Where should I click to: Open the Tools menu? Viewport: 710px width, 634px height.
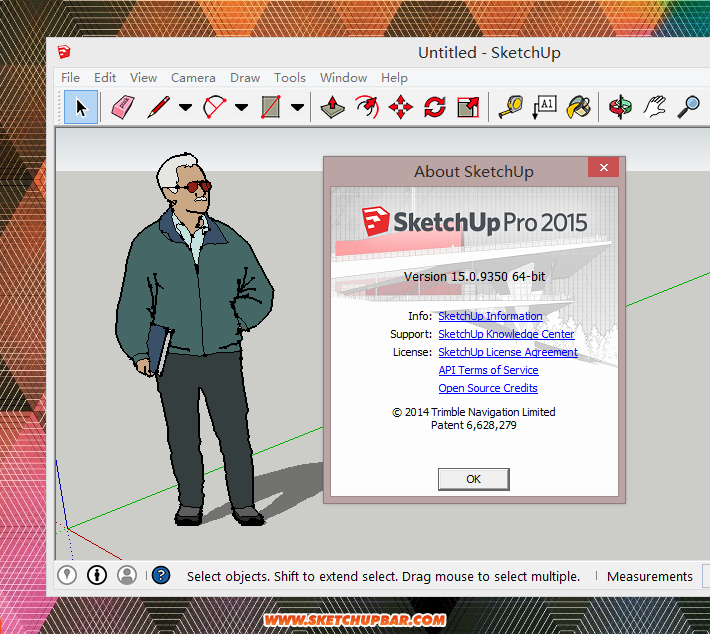290,78
